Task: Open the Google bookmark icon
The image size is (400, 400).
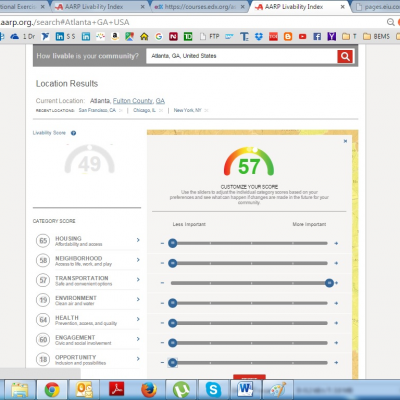Action: [x=159, y=36]
